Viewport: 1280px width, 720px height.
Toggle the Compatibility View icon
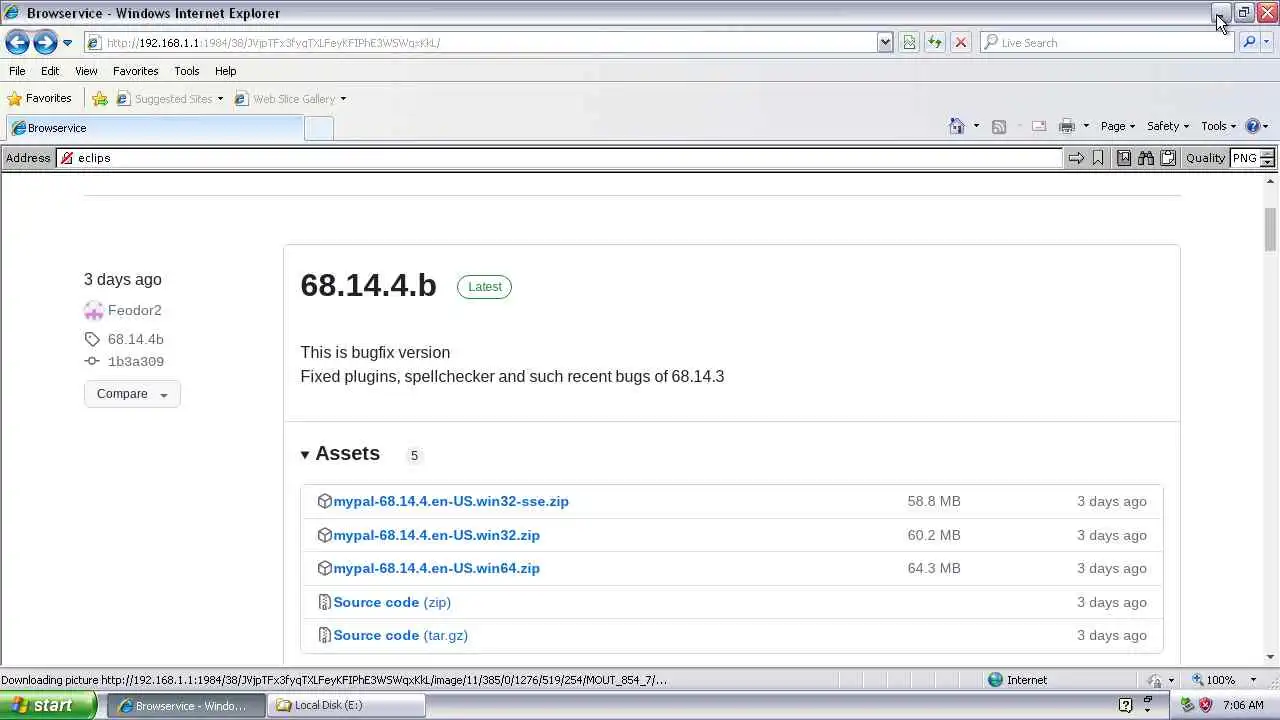[909, 43]
